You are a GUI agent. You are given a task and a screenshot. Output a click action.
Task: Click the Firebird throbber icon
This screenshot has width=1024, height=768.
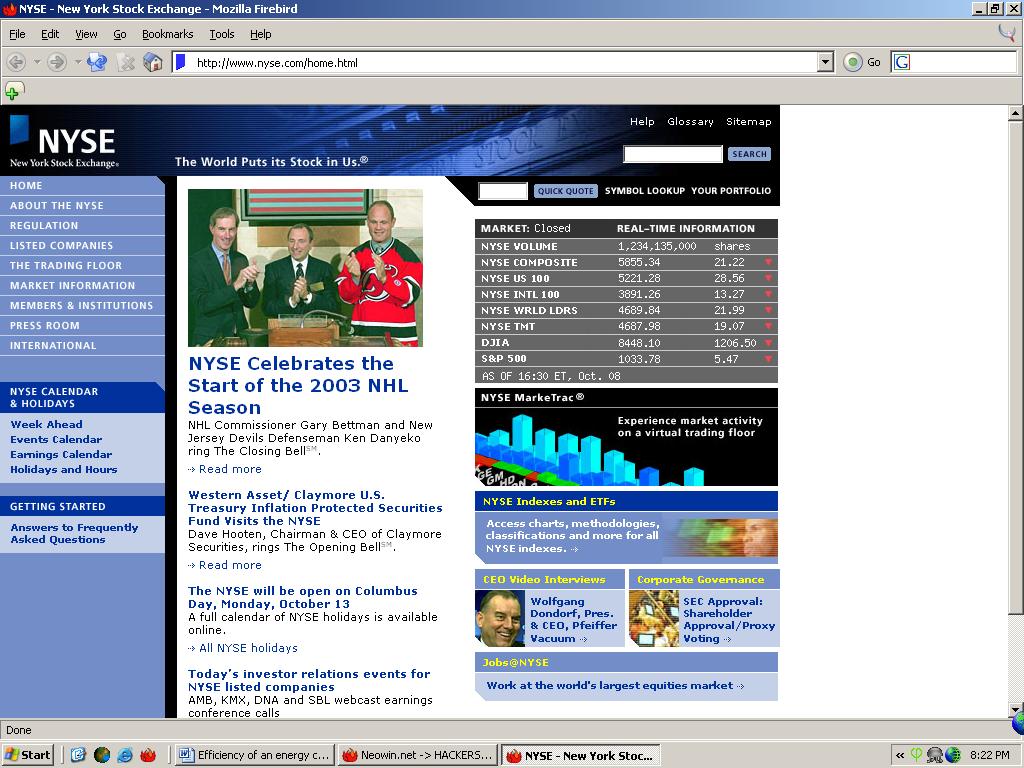click(1007, 33)
